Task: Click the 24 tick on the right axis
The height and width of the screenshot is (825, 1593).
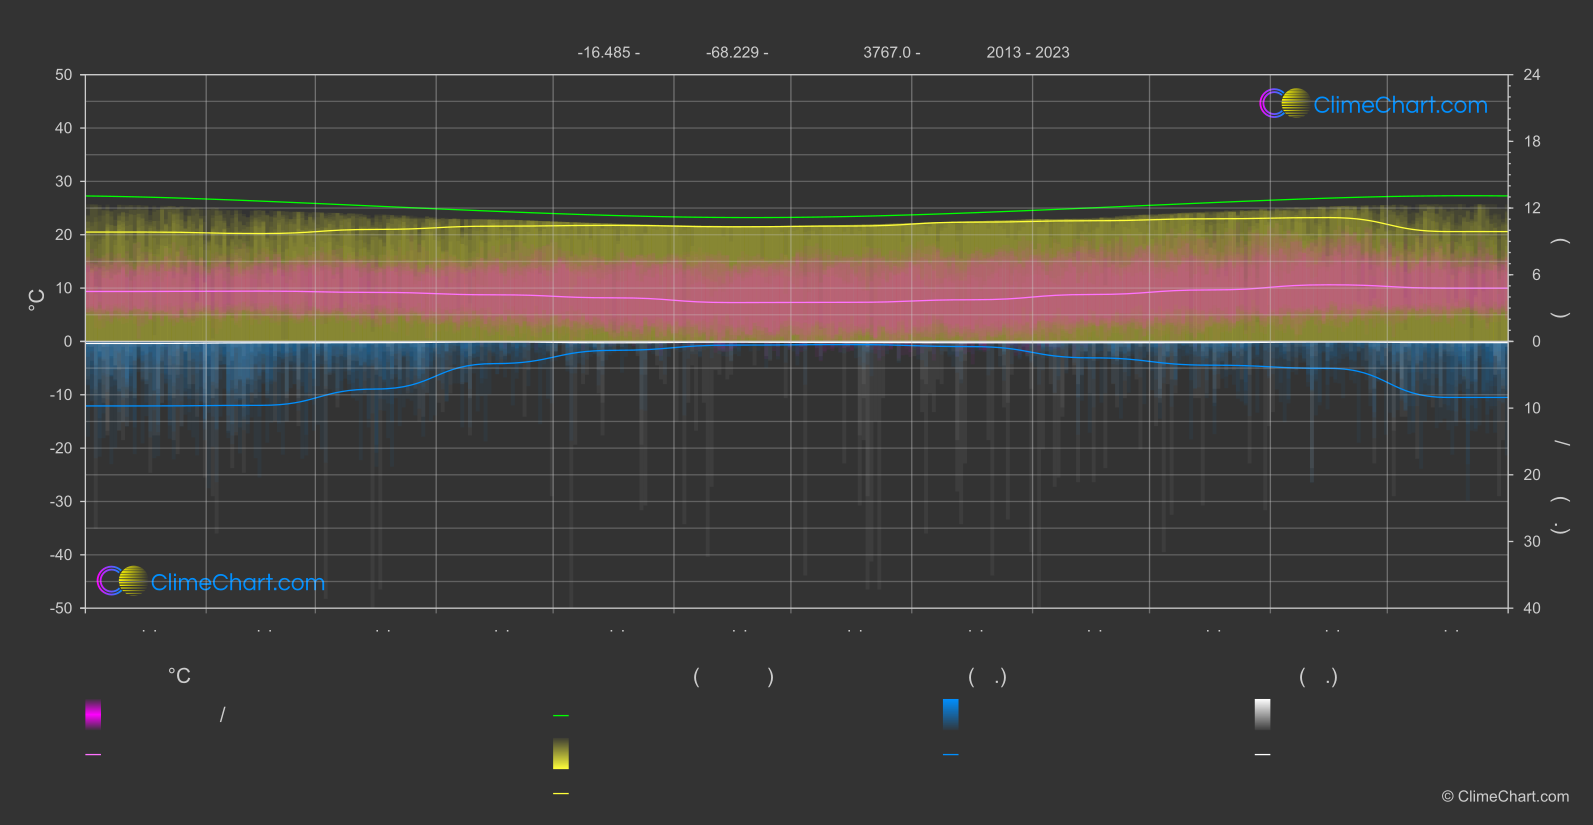Action: (x=1532, y=75)
